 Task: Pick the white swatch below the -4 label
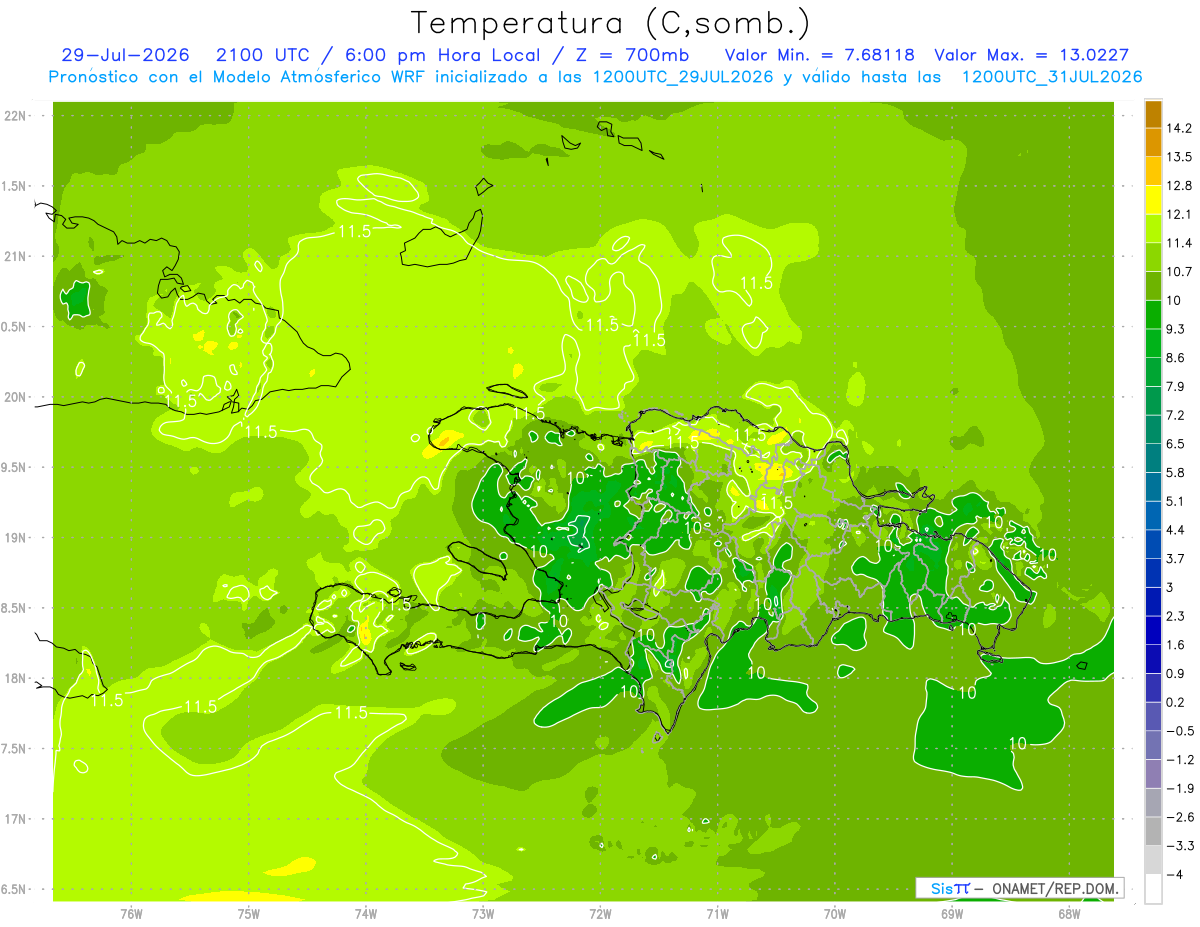1153,889
